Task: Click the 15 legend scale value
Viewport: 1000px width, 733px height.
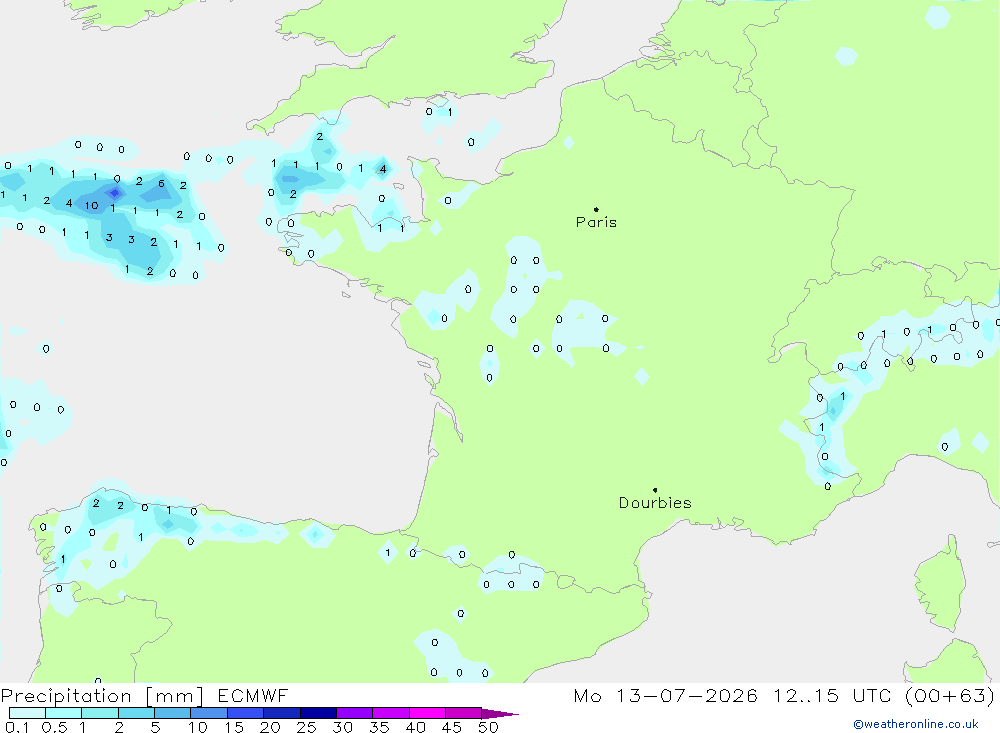Action: point(233,727)
